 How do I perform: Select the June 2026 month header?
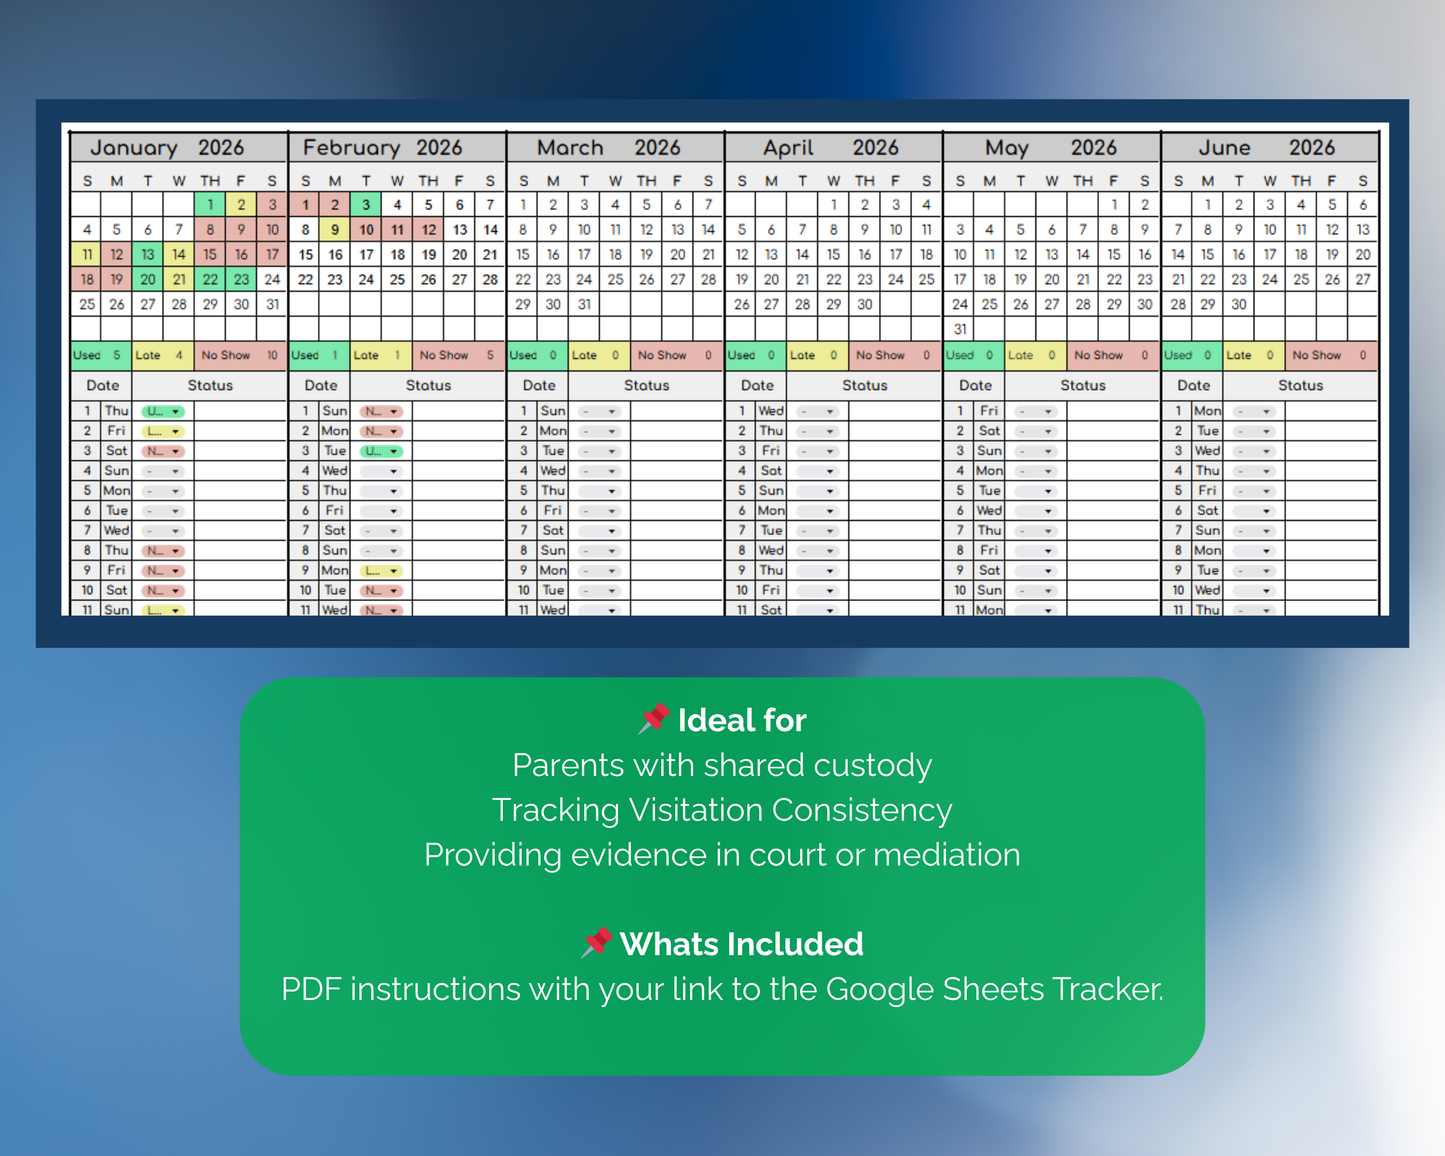pos(1269,147)
